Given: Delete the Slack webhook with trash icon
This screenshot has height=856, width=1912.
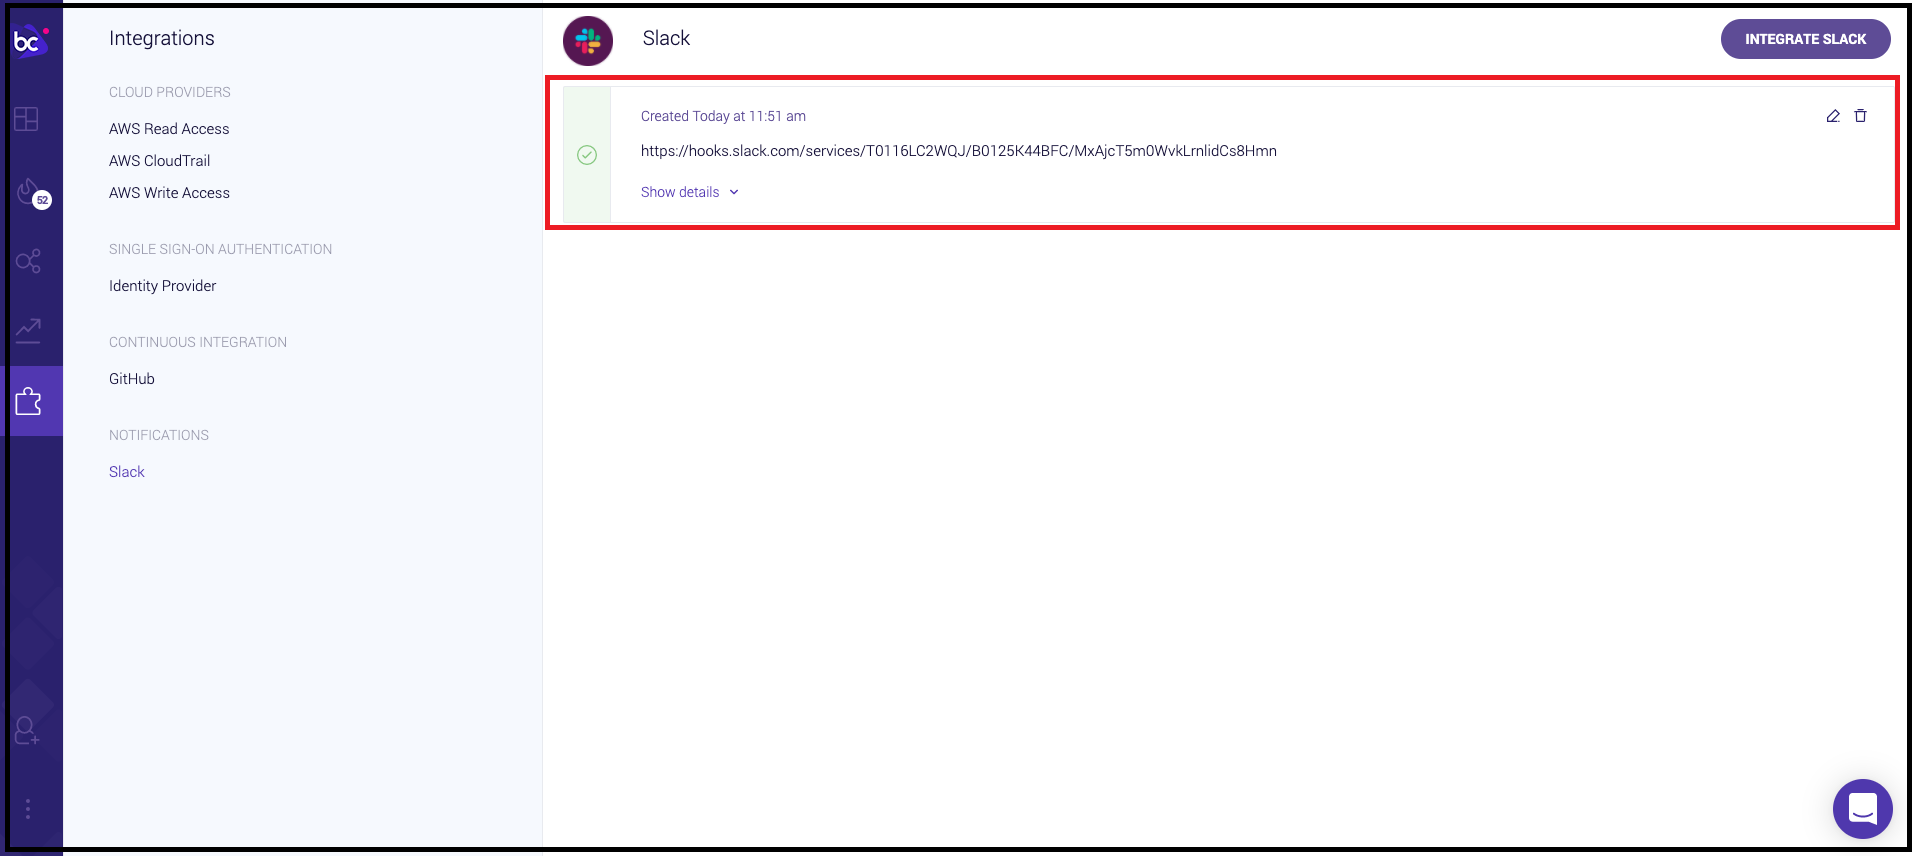Looking at the screenshot, I should [x=1861, y=116].
